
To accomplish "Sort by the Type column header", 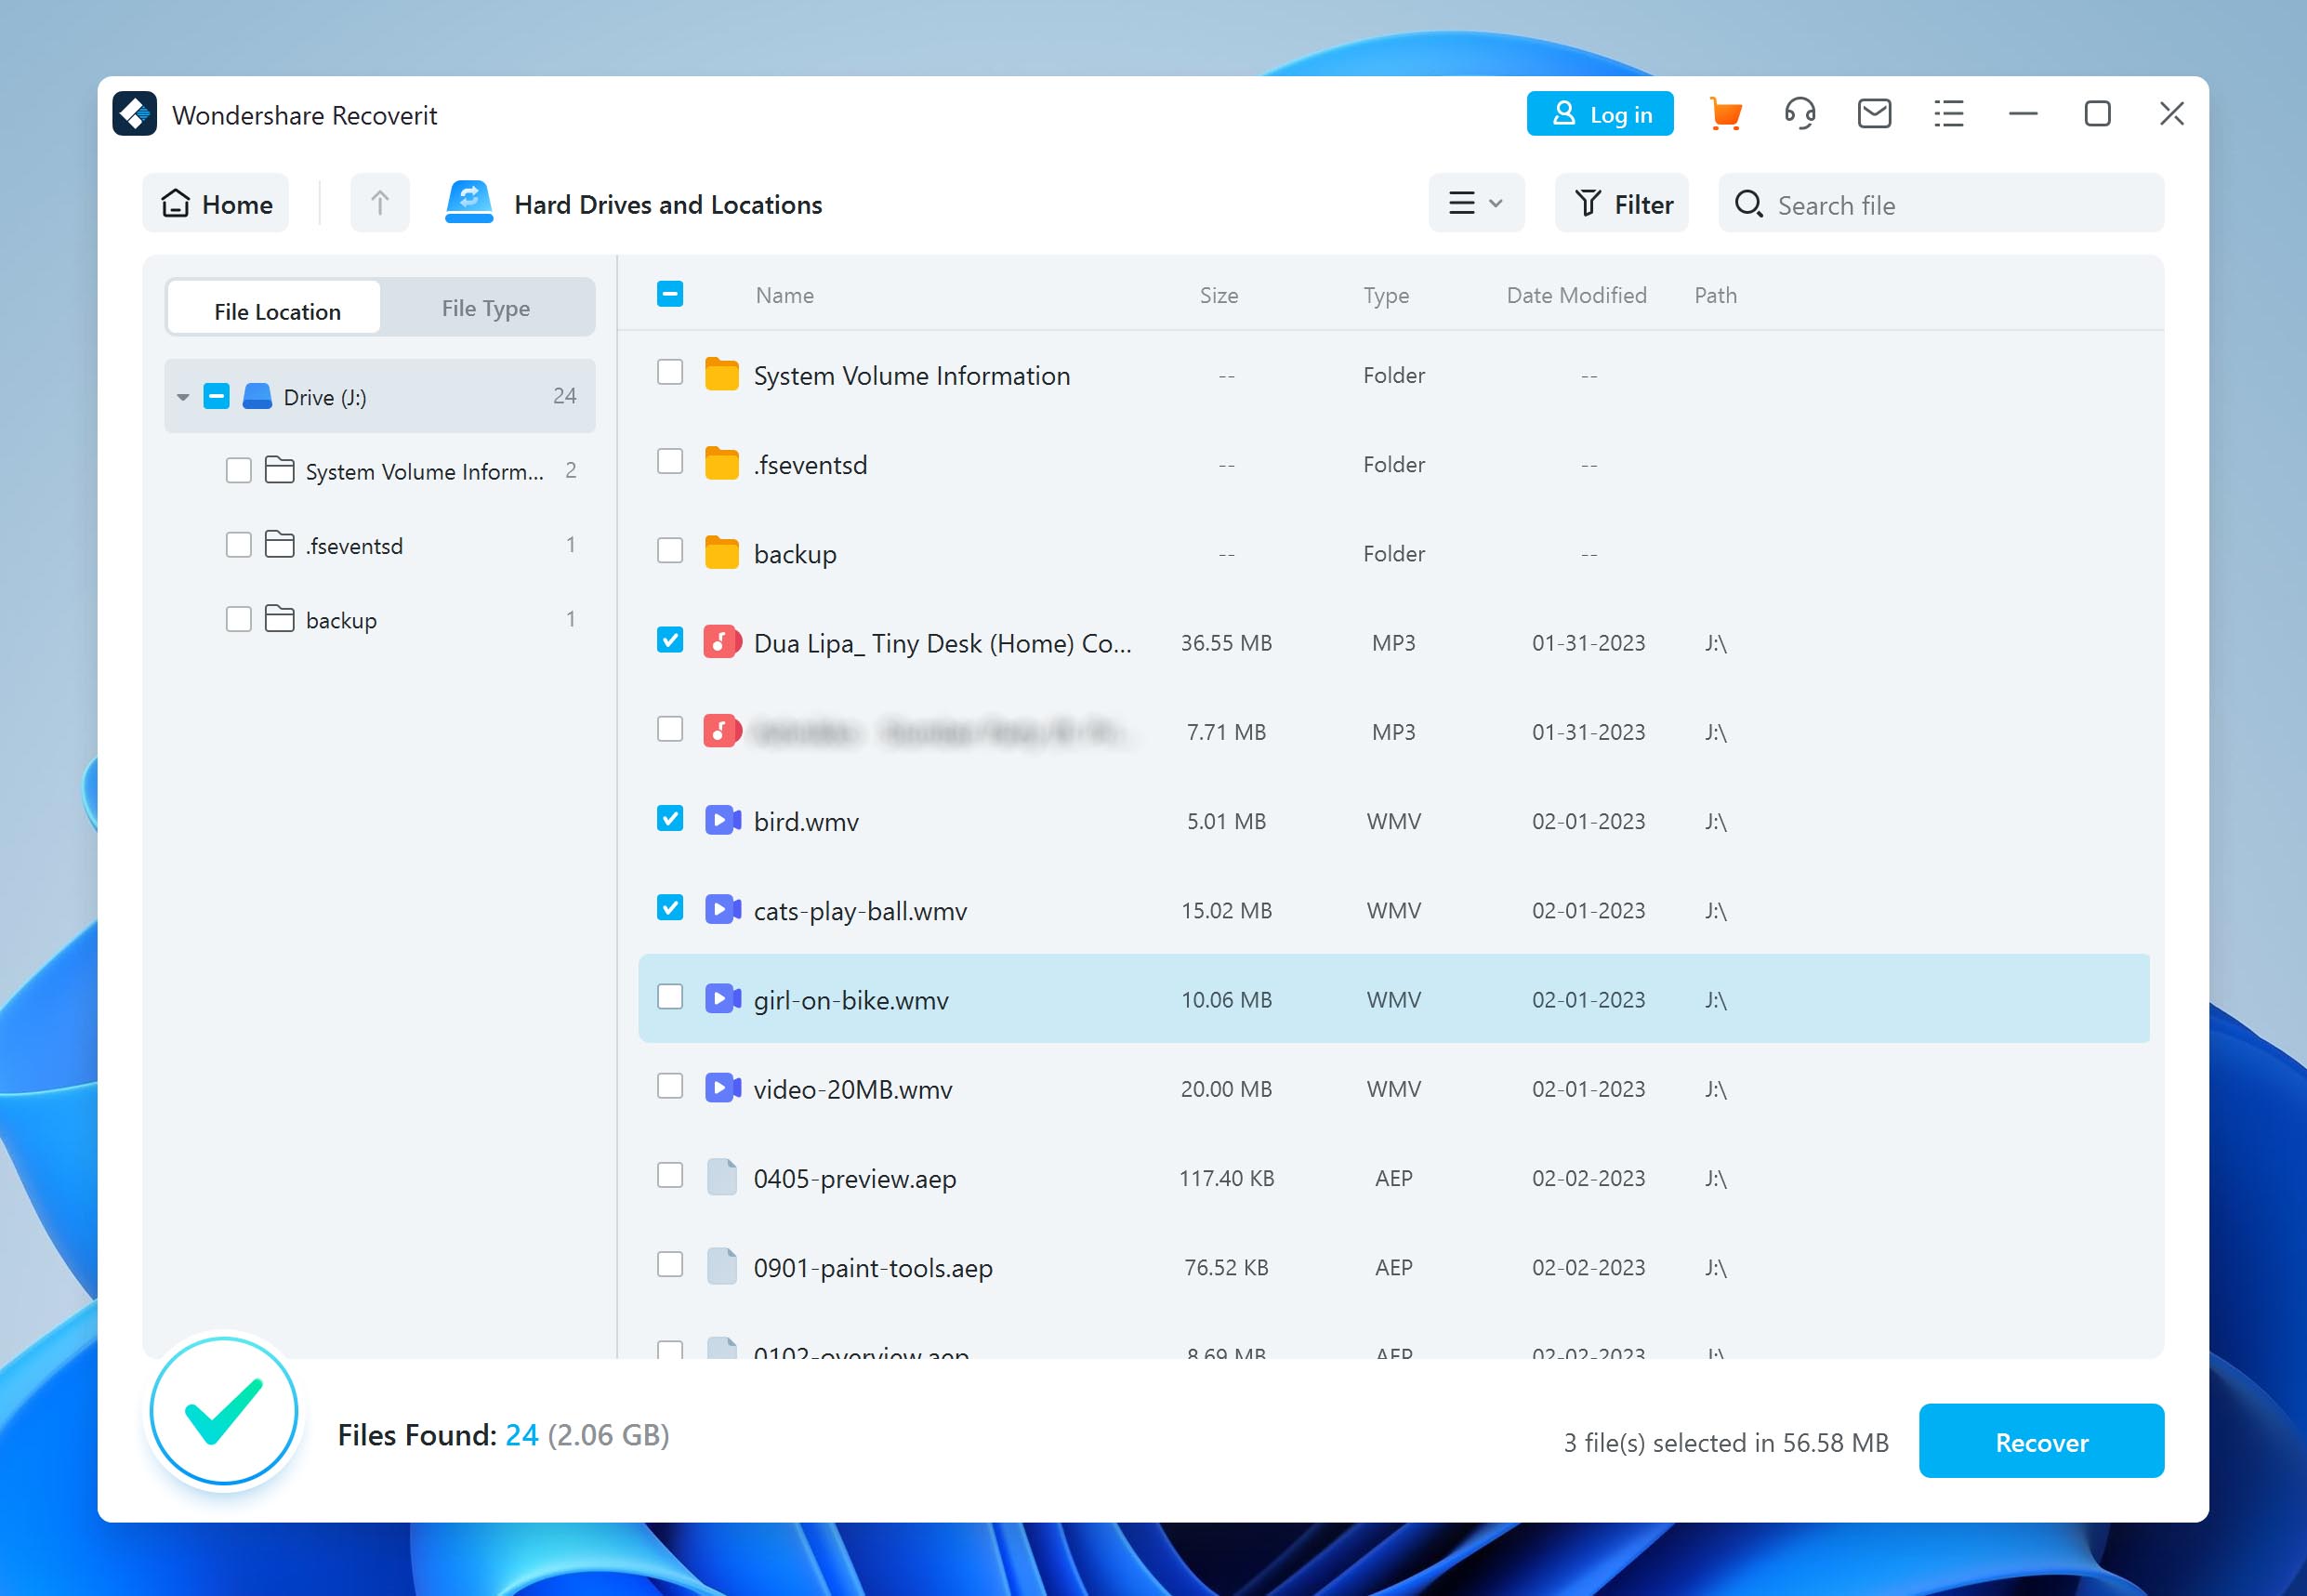I will click(1386, 295).
